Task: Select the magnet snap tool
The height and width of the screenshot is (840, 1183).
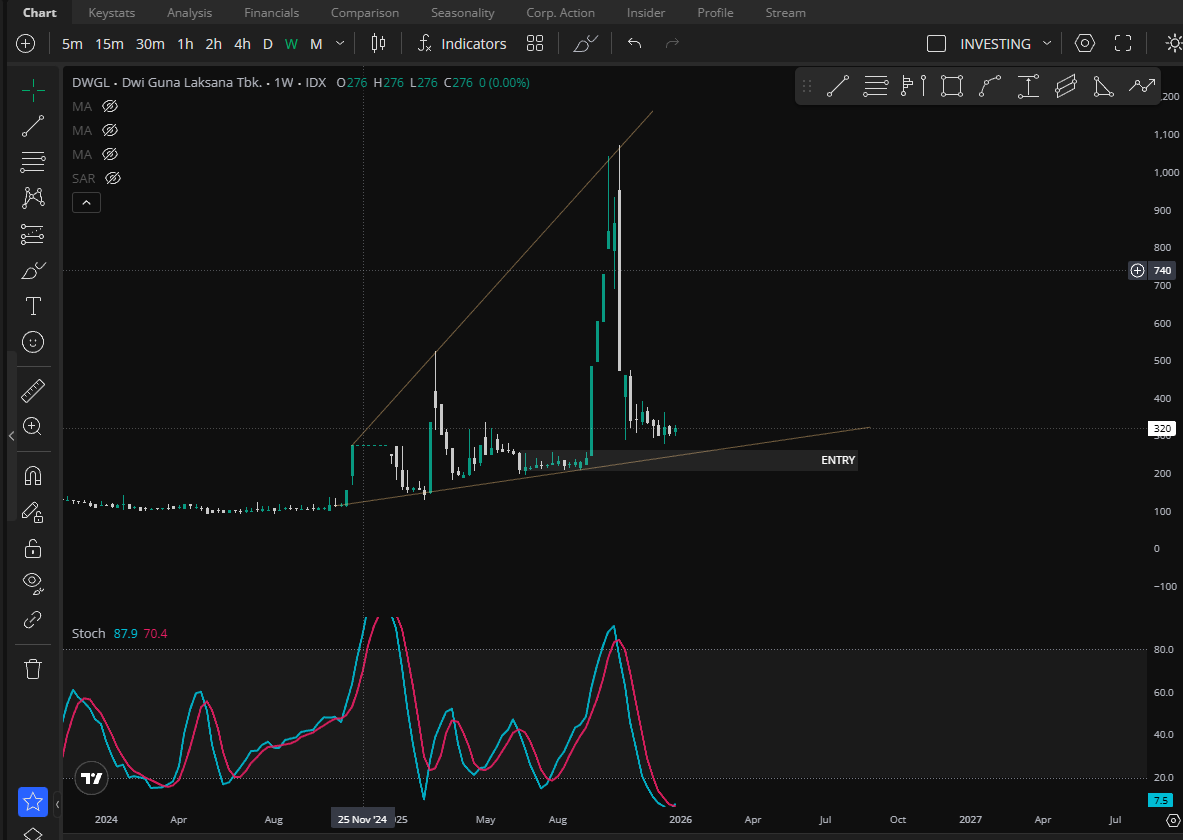Action: pyautogui.click(x=32, y=474)
